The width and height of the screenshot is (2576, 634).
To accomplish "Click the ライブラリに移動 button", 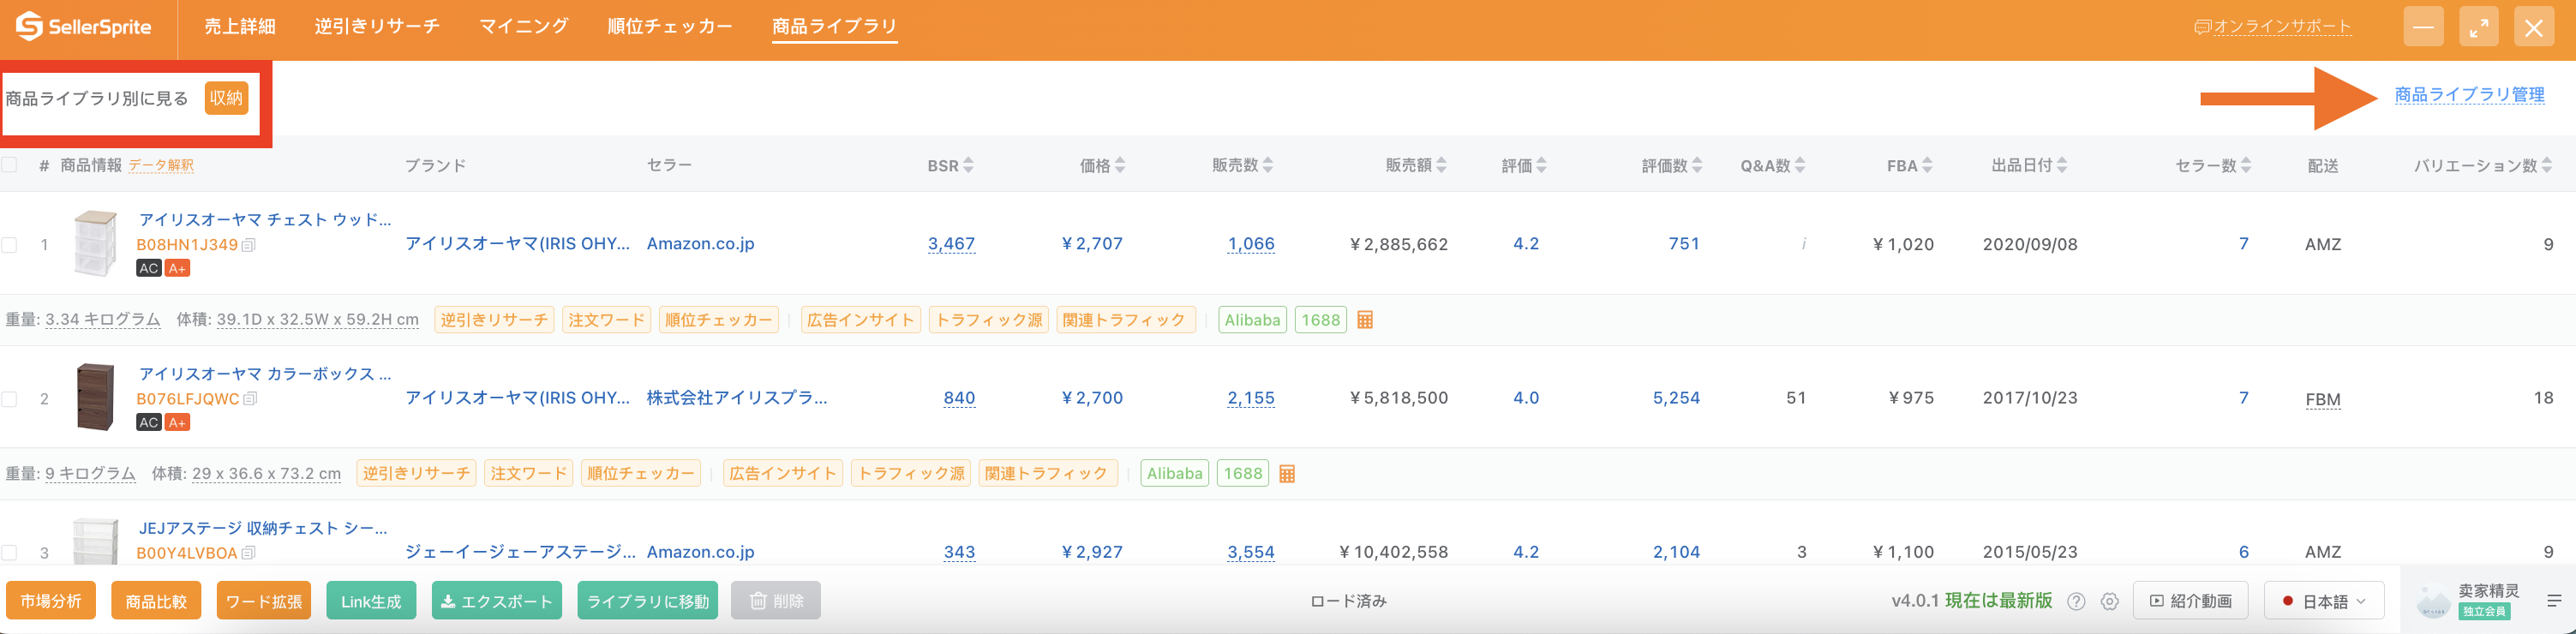I will coord(648,601).
